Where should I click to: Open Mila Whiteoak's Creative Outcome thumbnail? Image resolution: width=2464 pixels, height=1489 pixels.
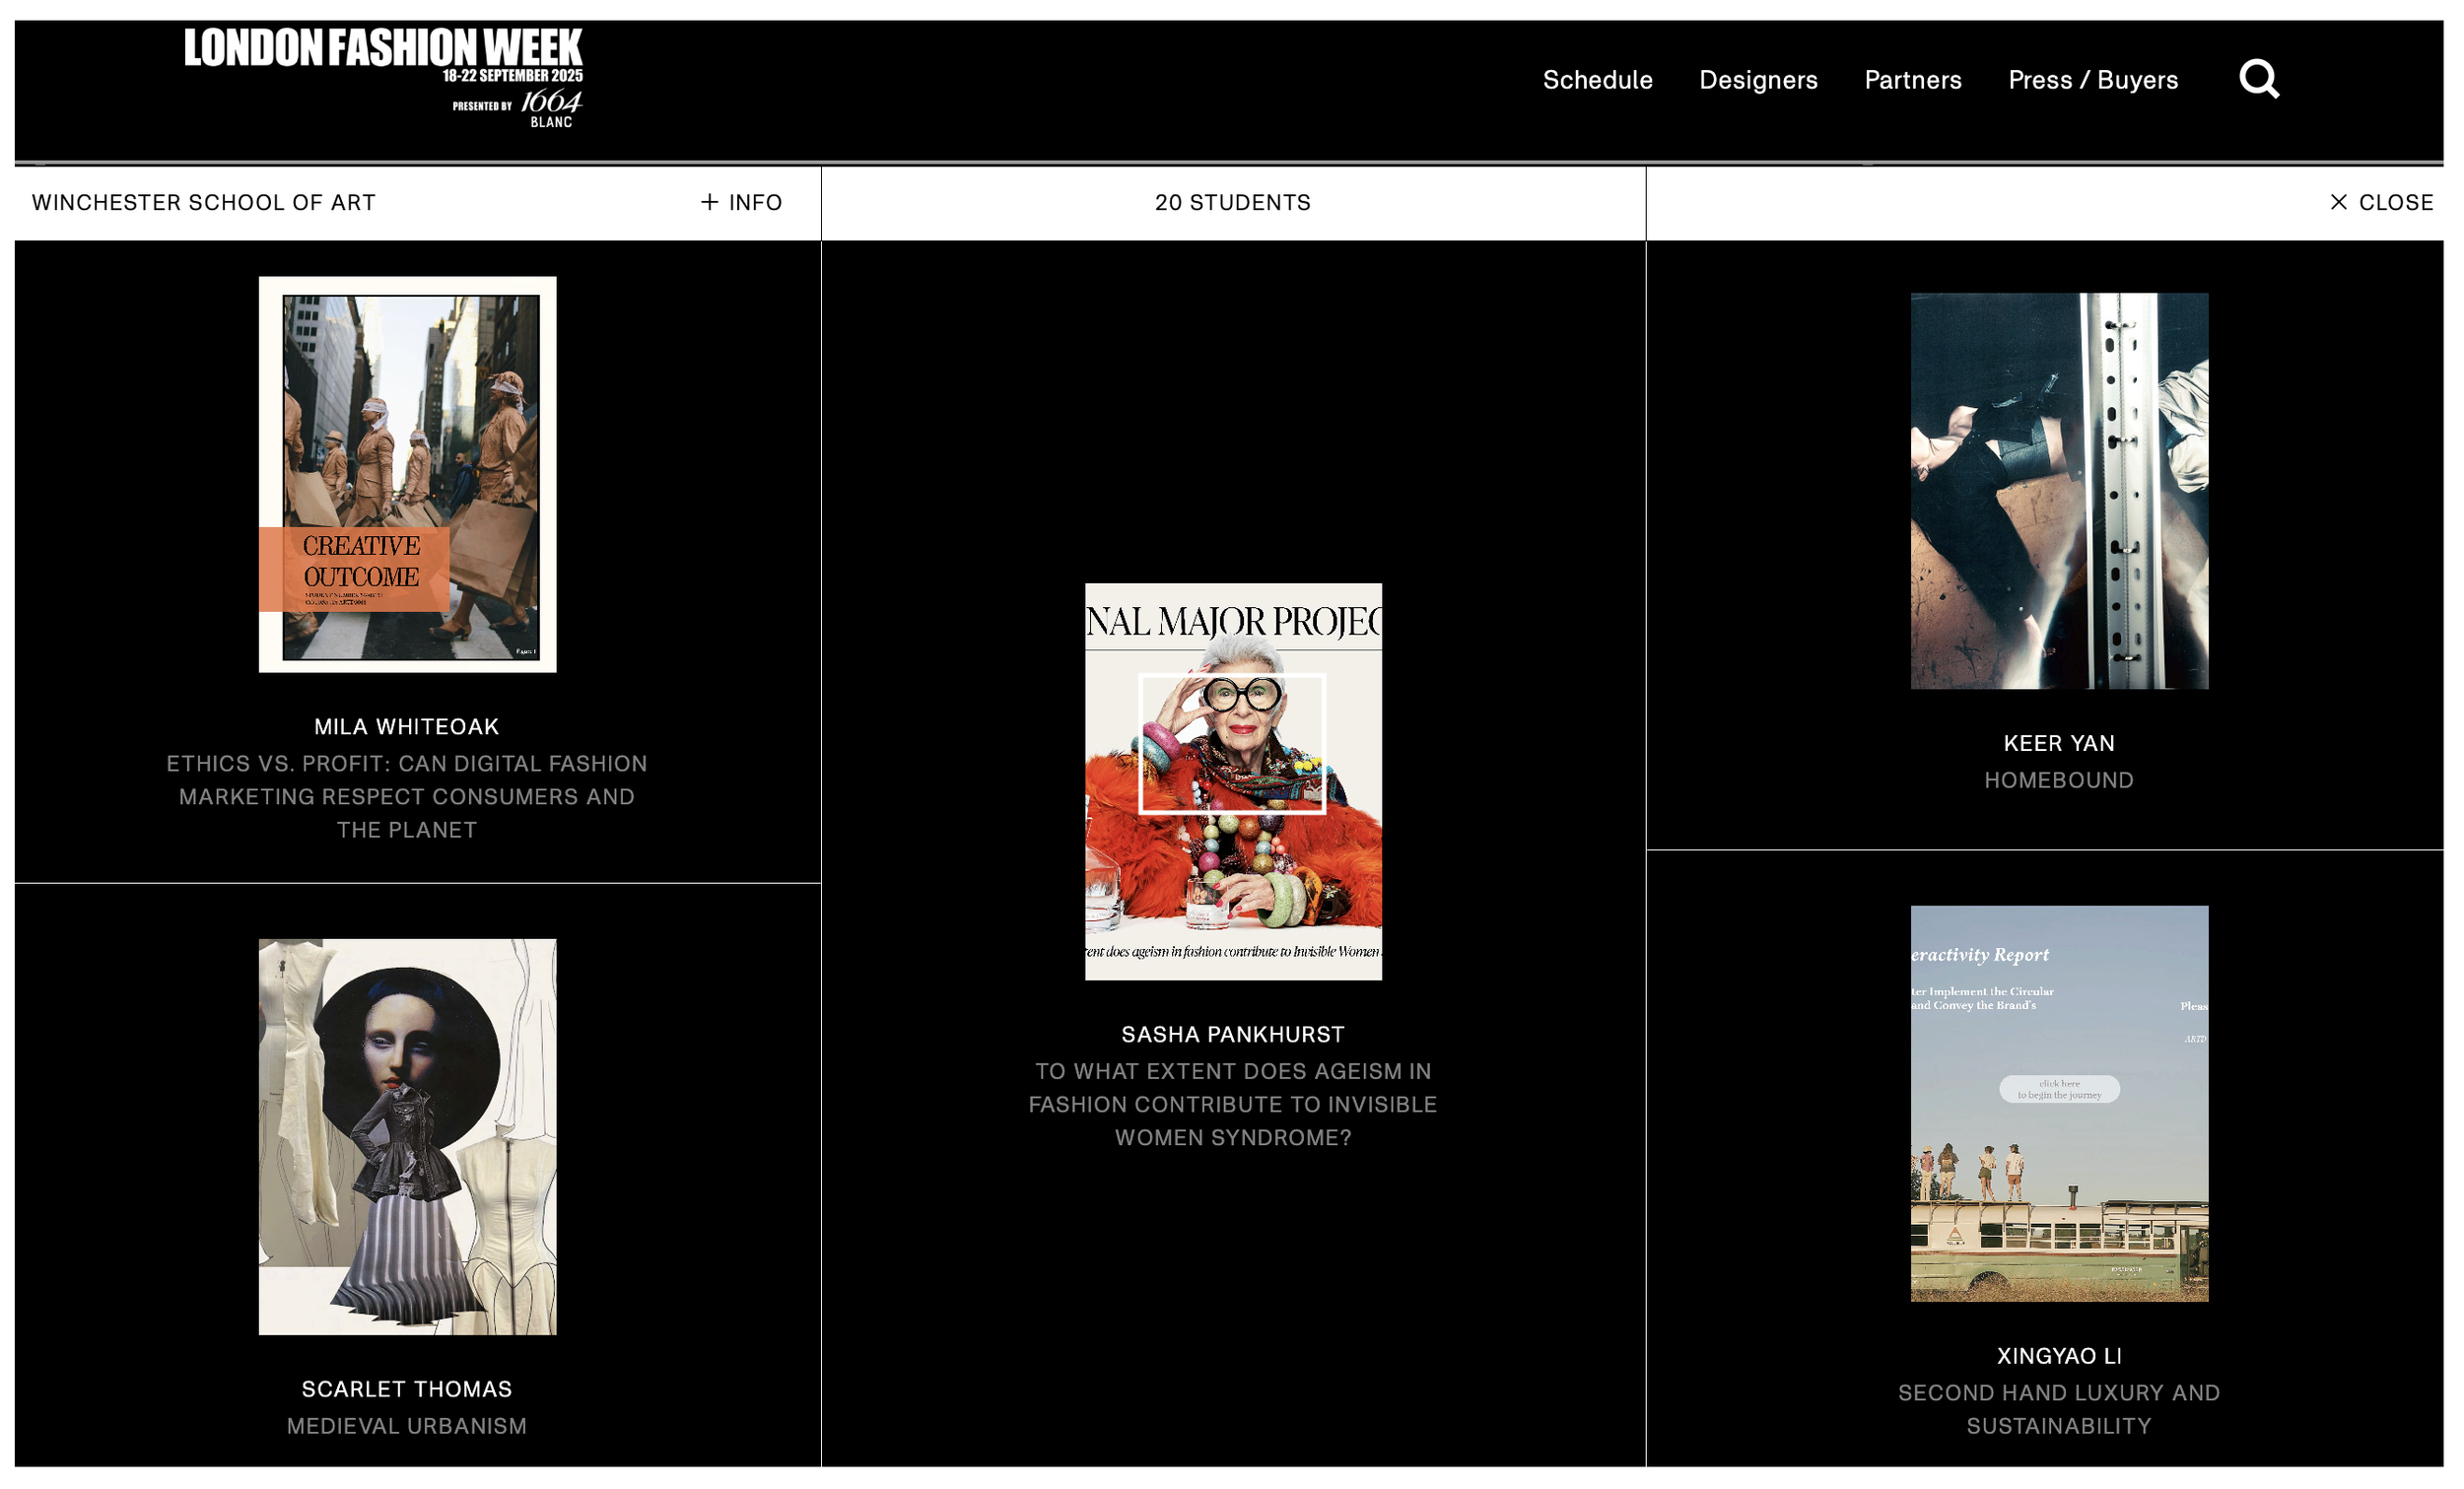click(x=407, y=474)
